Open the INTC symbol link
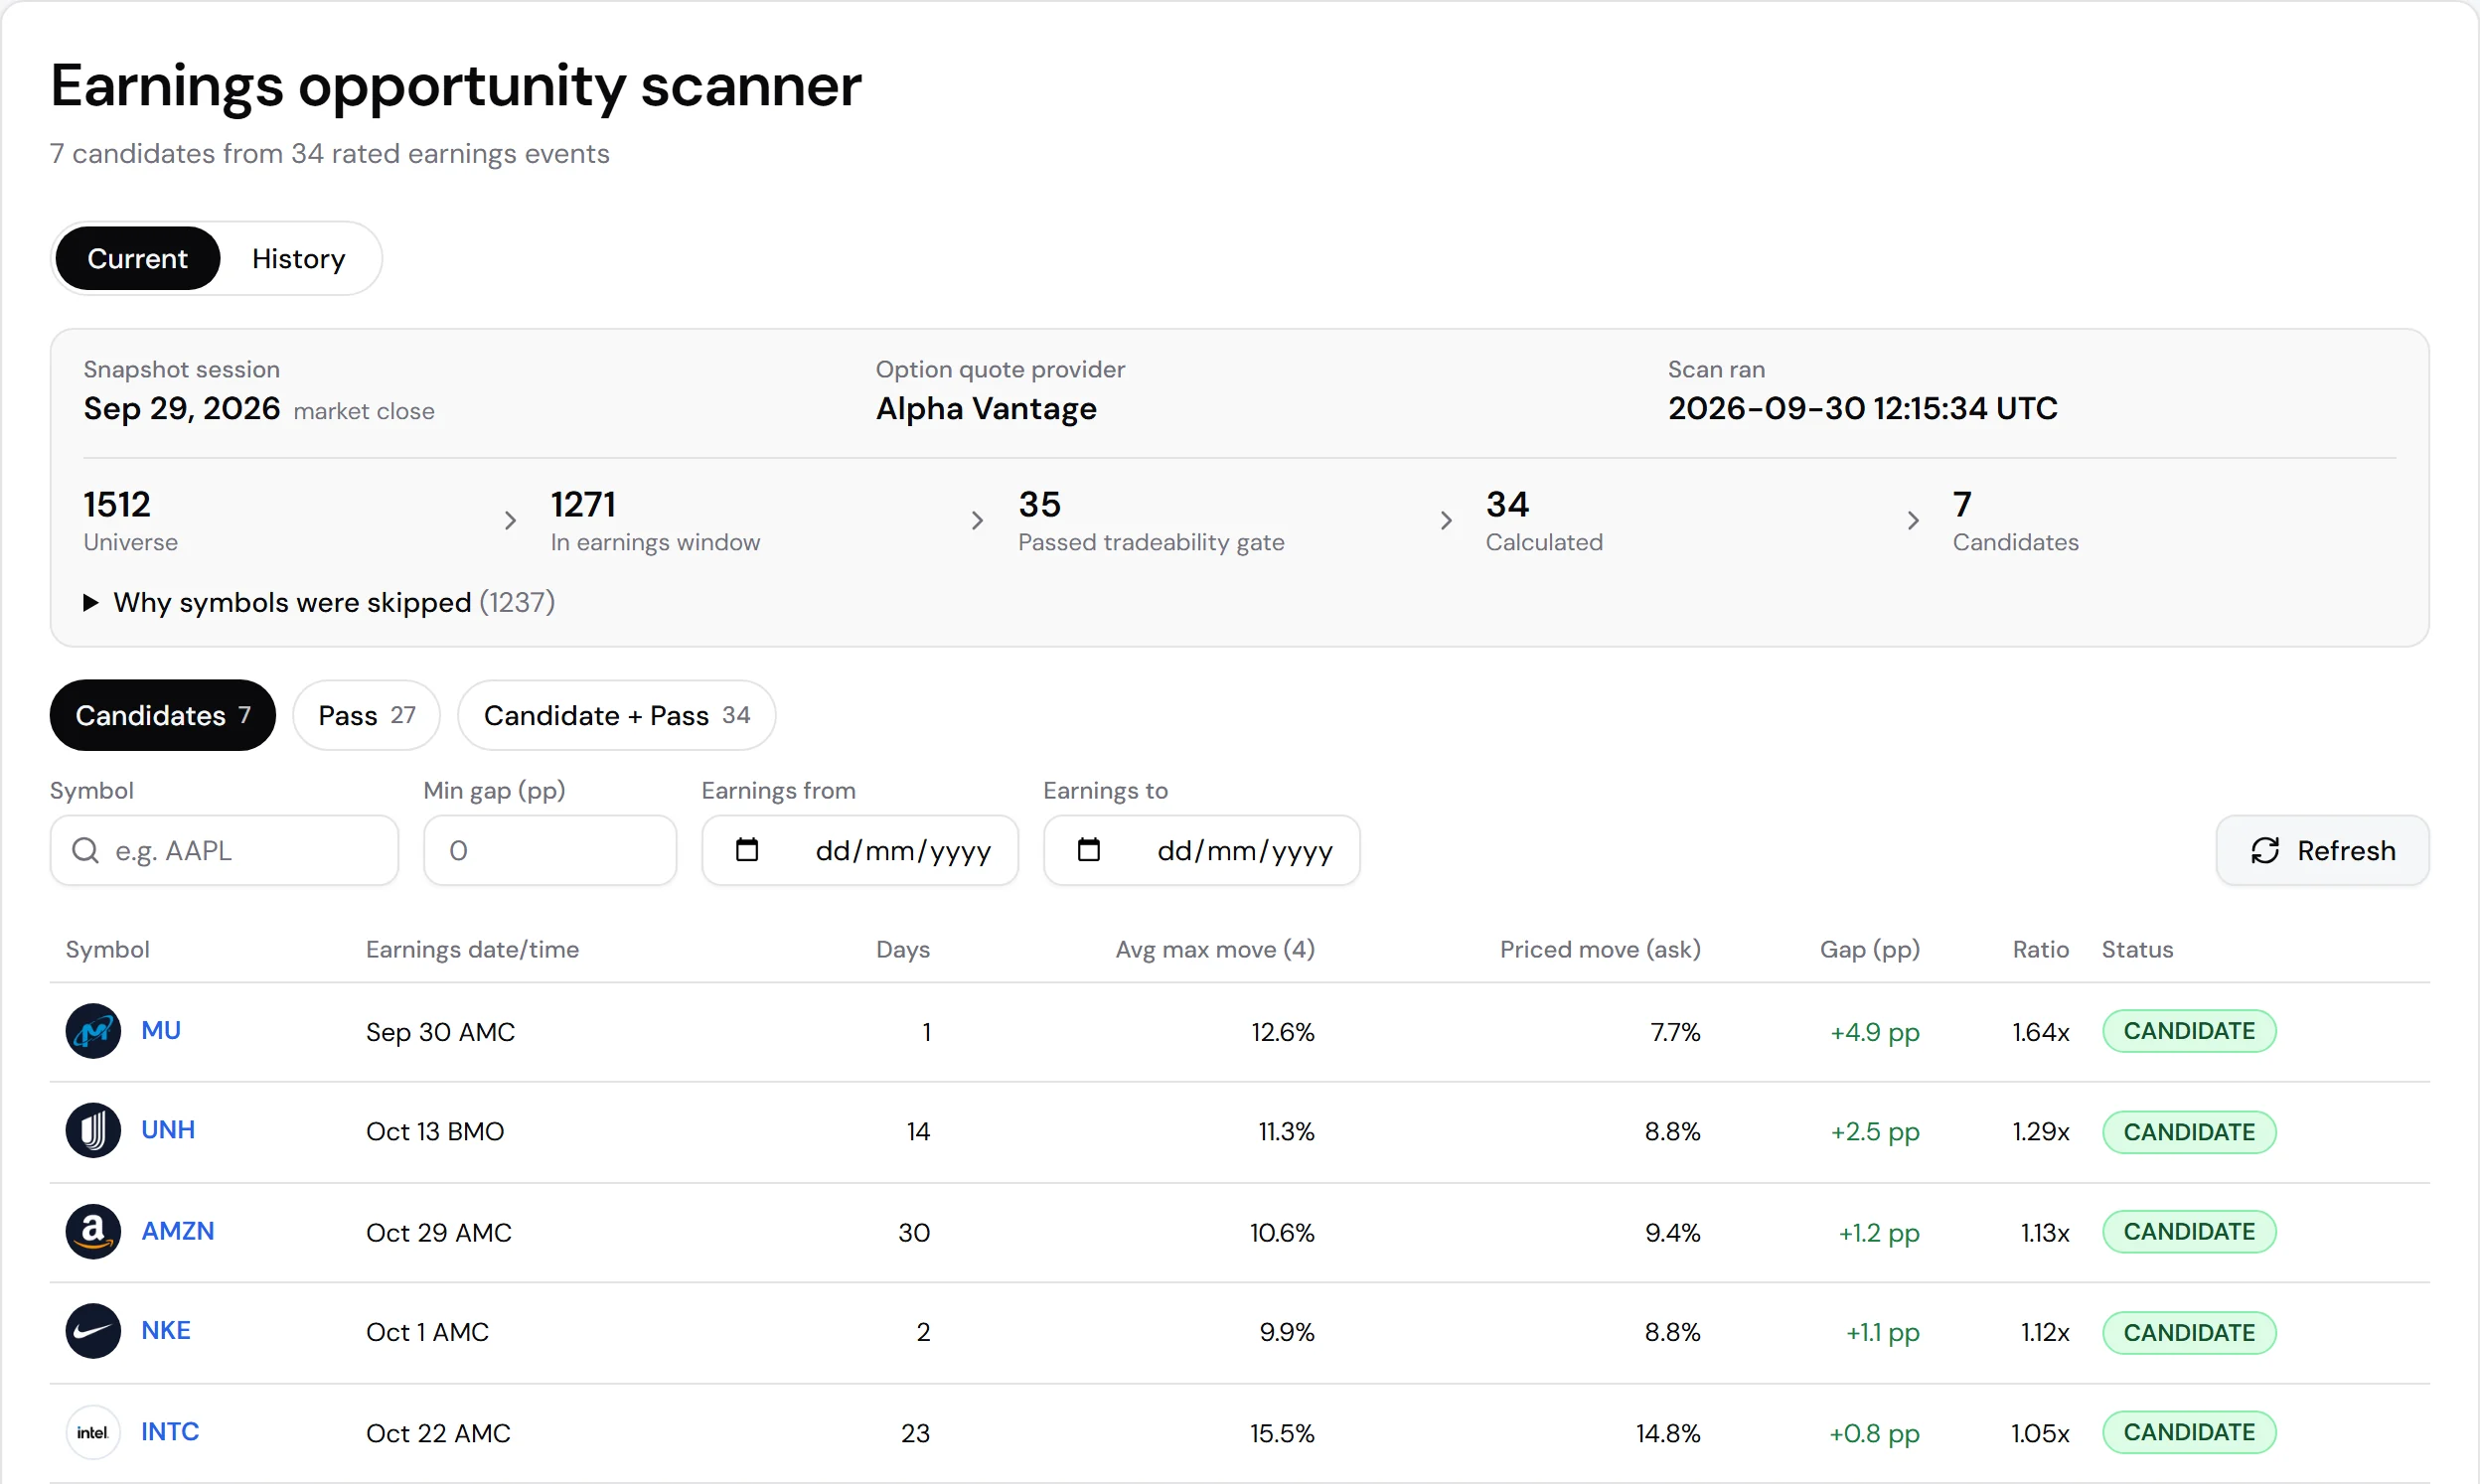 point(170,1433)
